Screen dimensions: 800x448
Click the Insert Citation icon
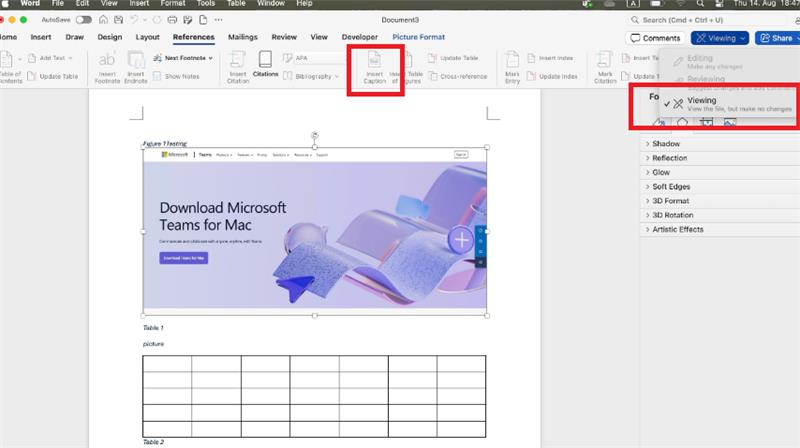point(237,60)
